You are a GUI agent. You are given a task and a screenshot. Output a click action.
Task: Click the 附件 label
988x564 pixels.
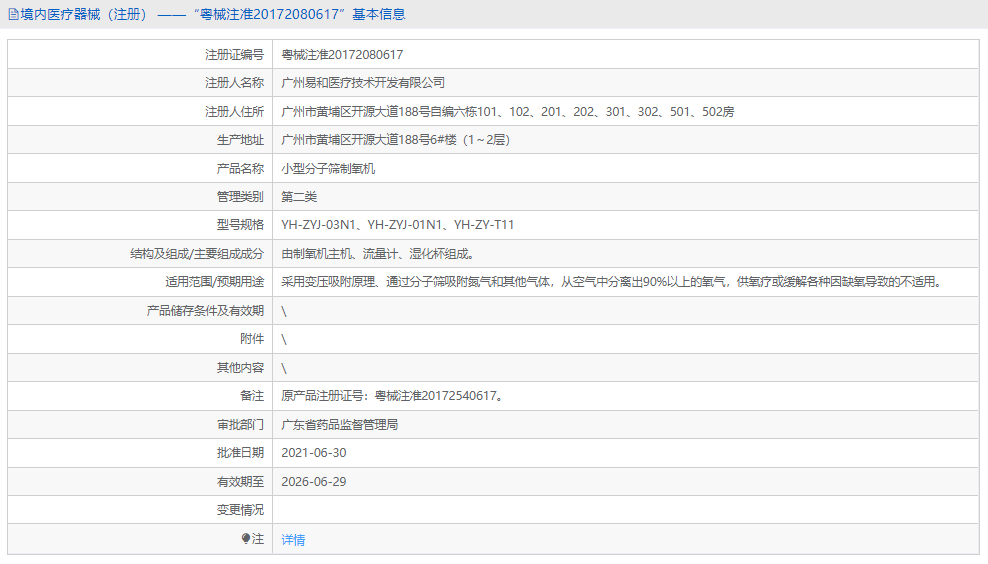[252, 339]
